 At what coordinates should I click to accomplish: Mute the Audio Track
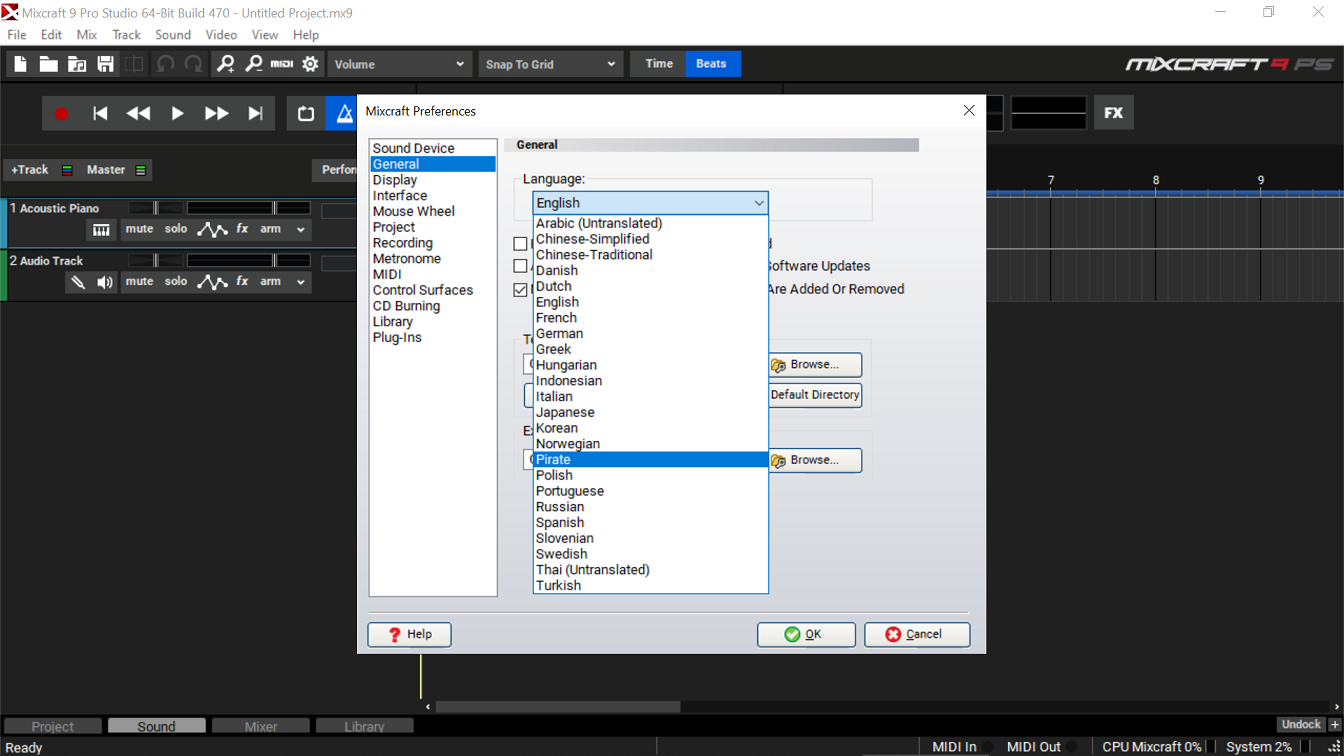pos(139,282)
